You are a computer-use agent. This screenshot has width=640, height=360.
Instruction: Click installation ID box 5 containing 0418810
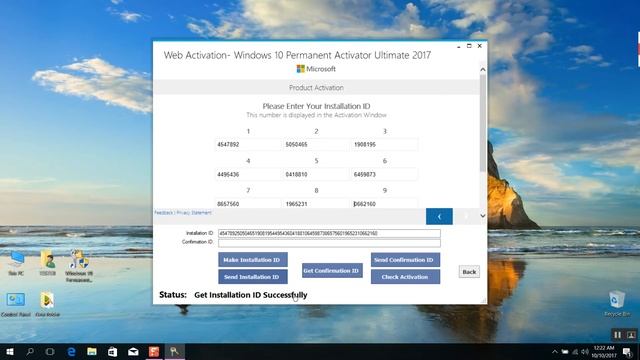(x=316, y=174)
